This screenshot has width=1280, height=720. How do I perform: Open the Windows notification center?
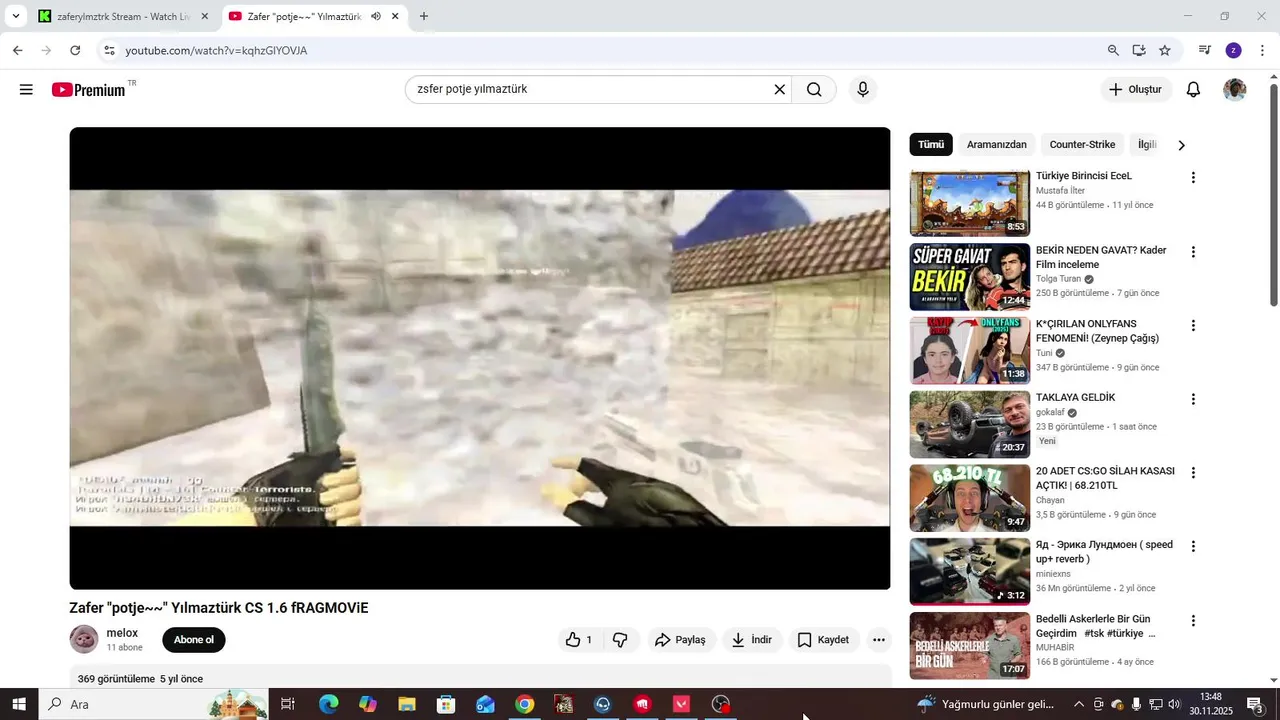[1256, 704]
